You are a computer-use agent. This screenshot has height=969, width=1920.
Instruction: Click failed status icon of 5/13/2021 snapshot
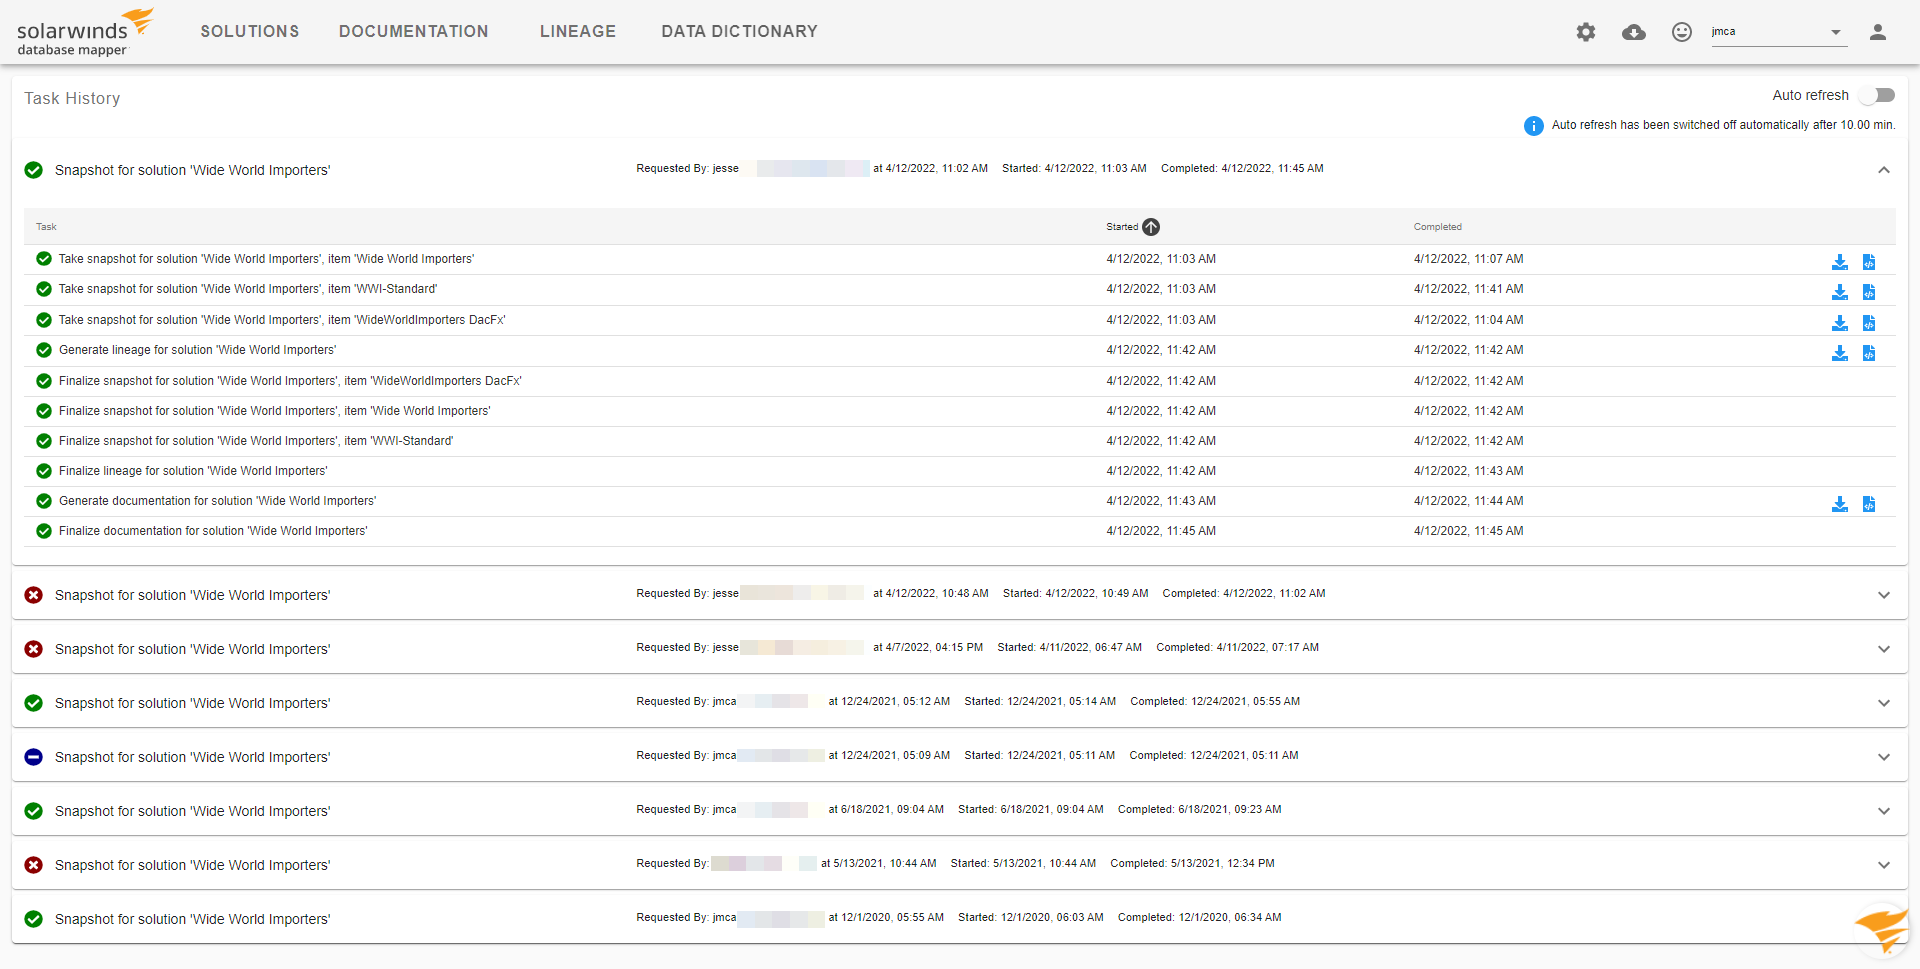(x=34, y=865)
